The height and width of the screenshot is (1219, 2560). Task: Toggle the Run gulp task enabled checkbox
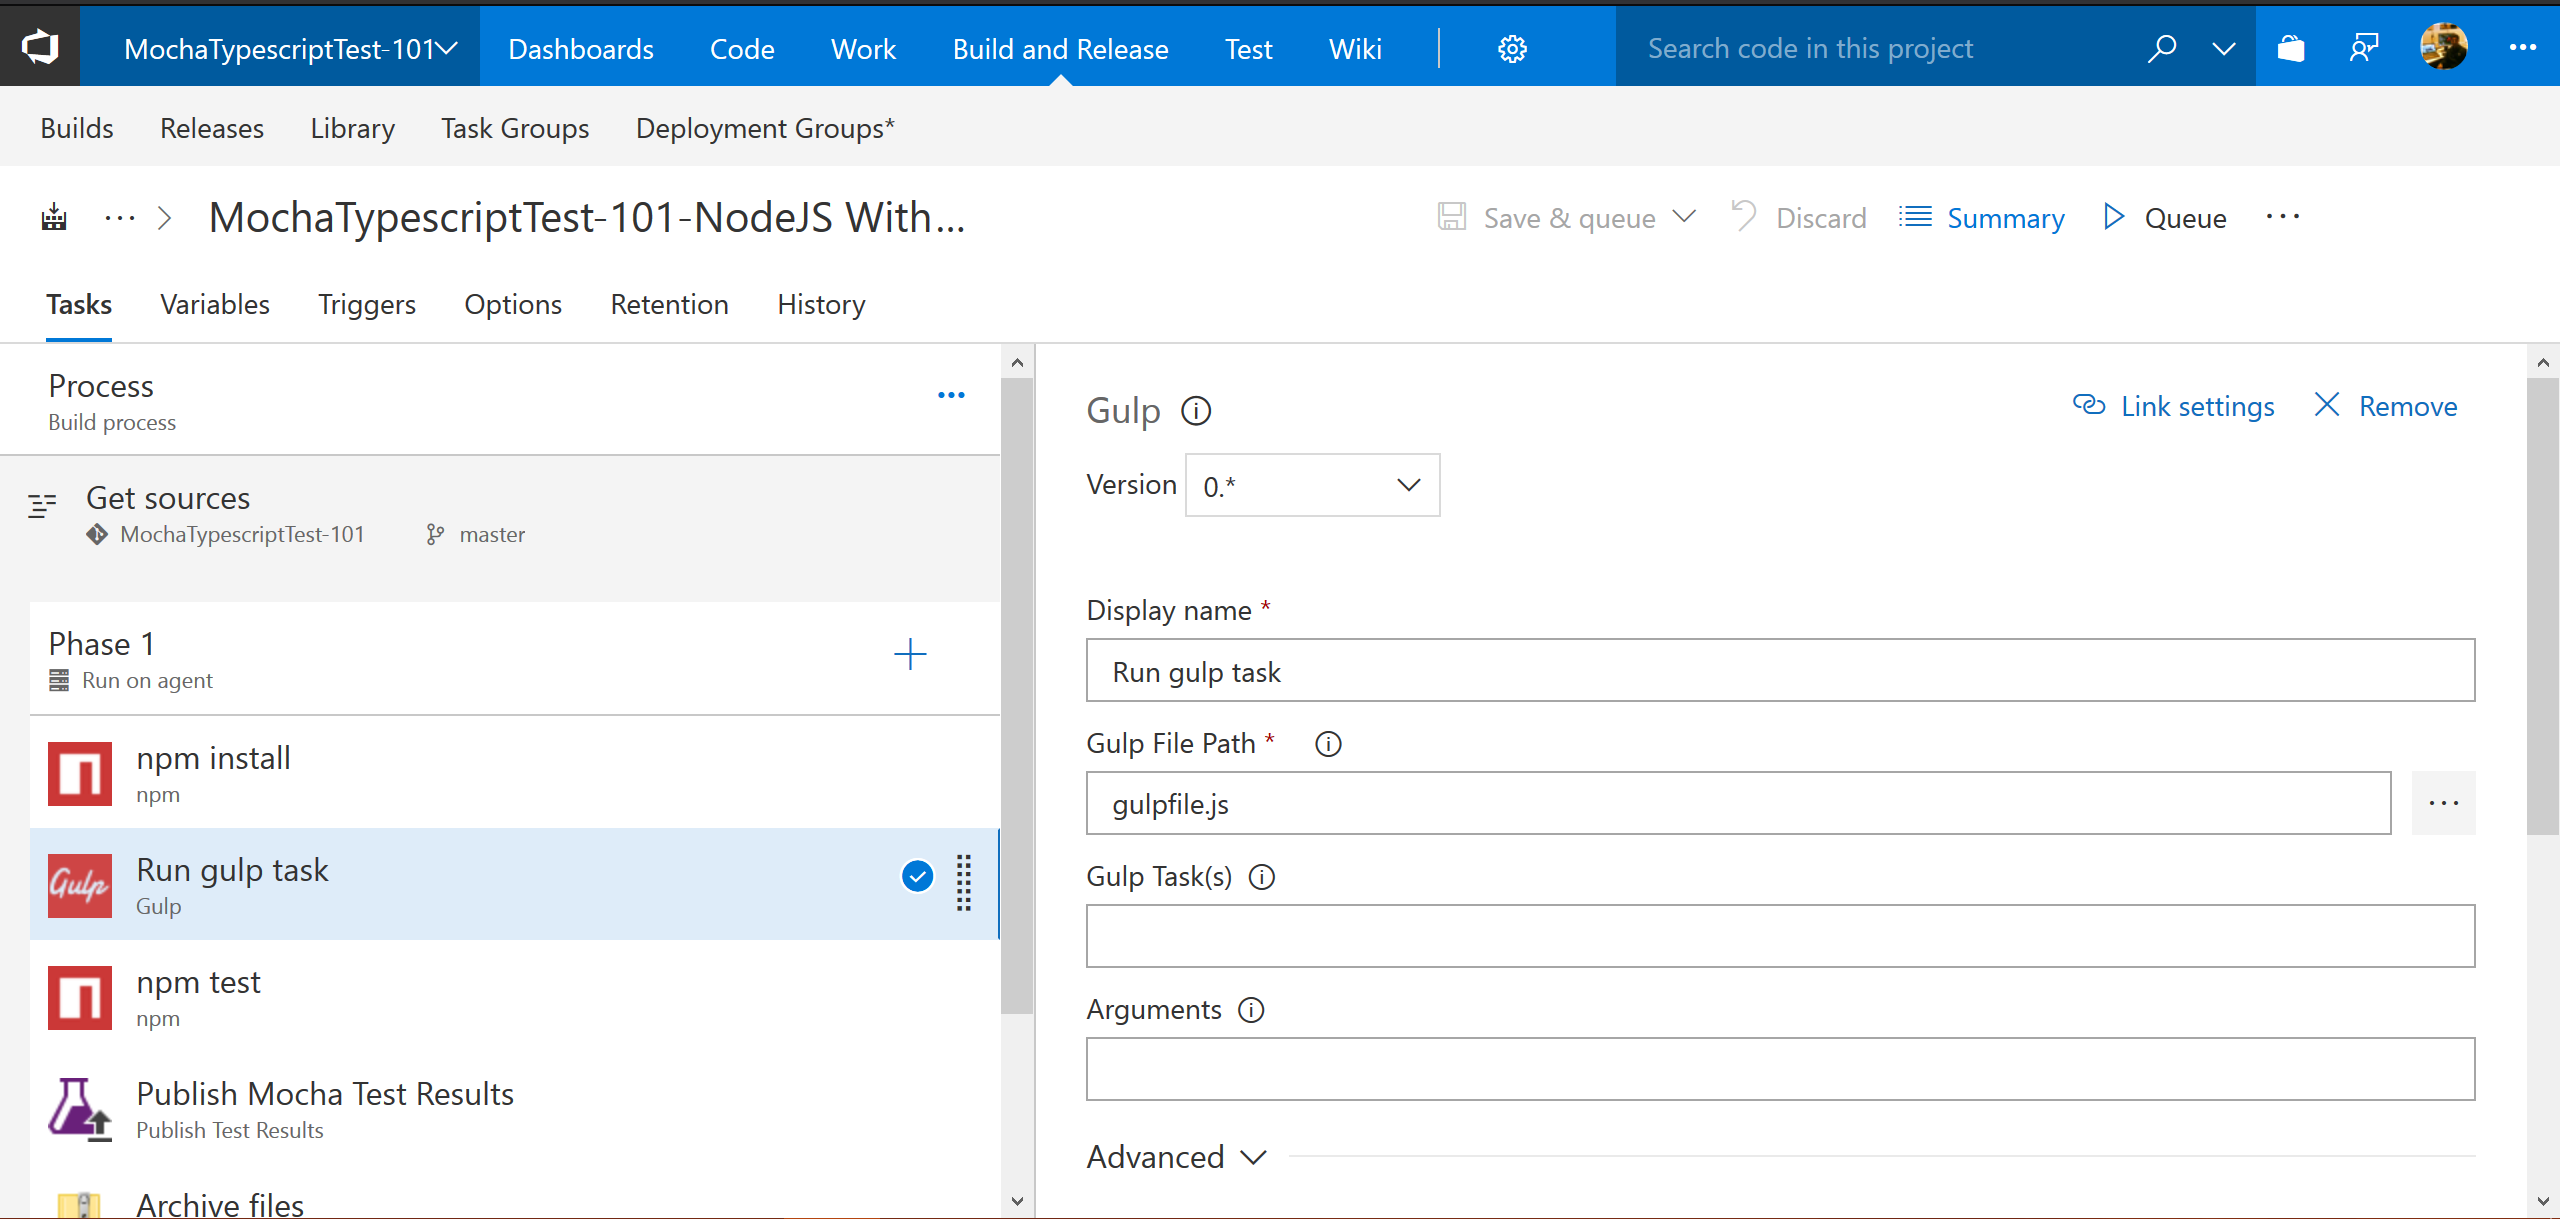click(916, 875)
